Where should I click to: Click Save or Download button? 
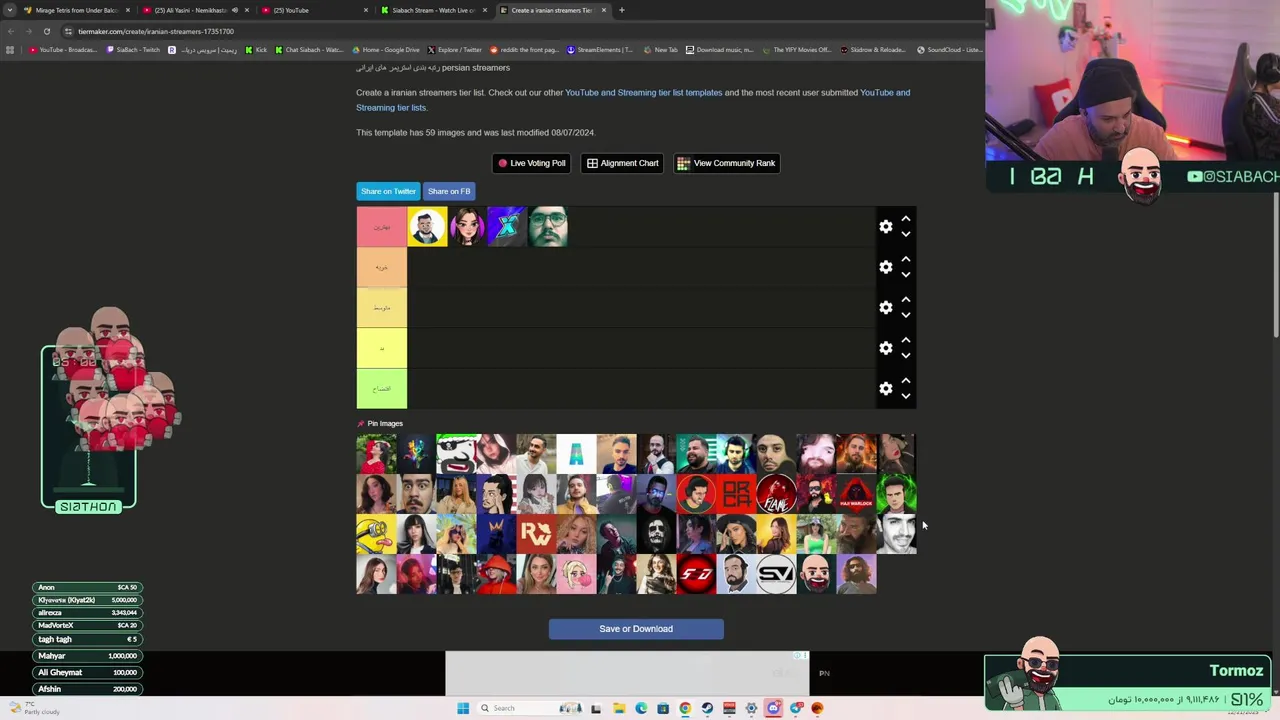[x=636, y=629]
